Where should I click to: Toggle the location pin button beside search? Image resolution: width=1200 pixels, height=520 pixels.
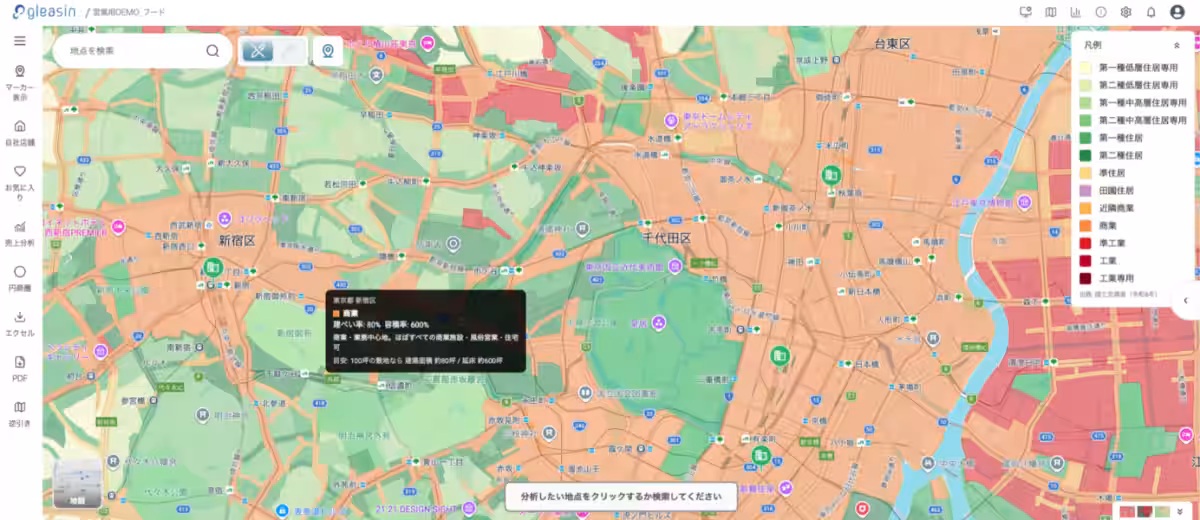pos(327,51)
